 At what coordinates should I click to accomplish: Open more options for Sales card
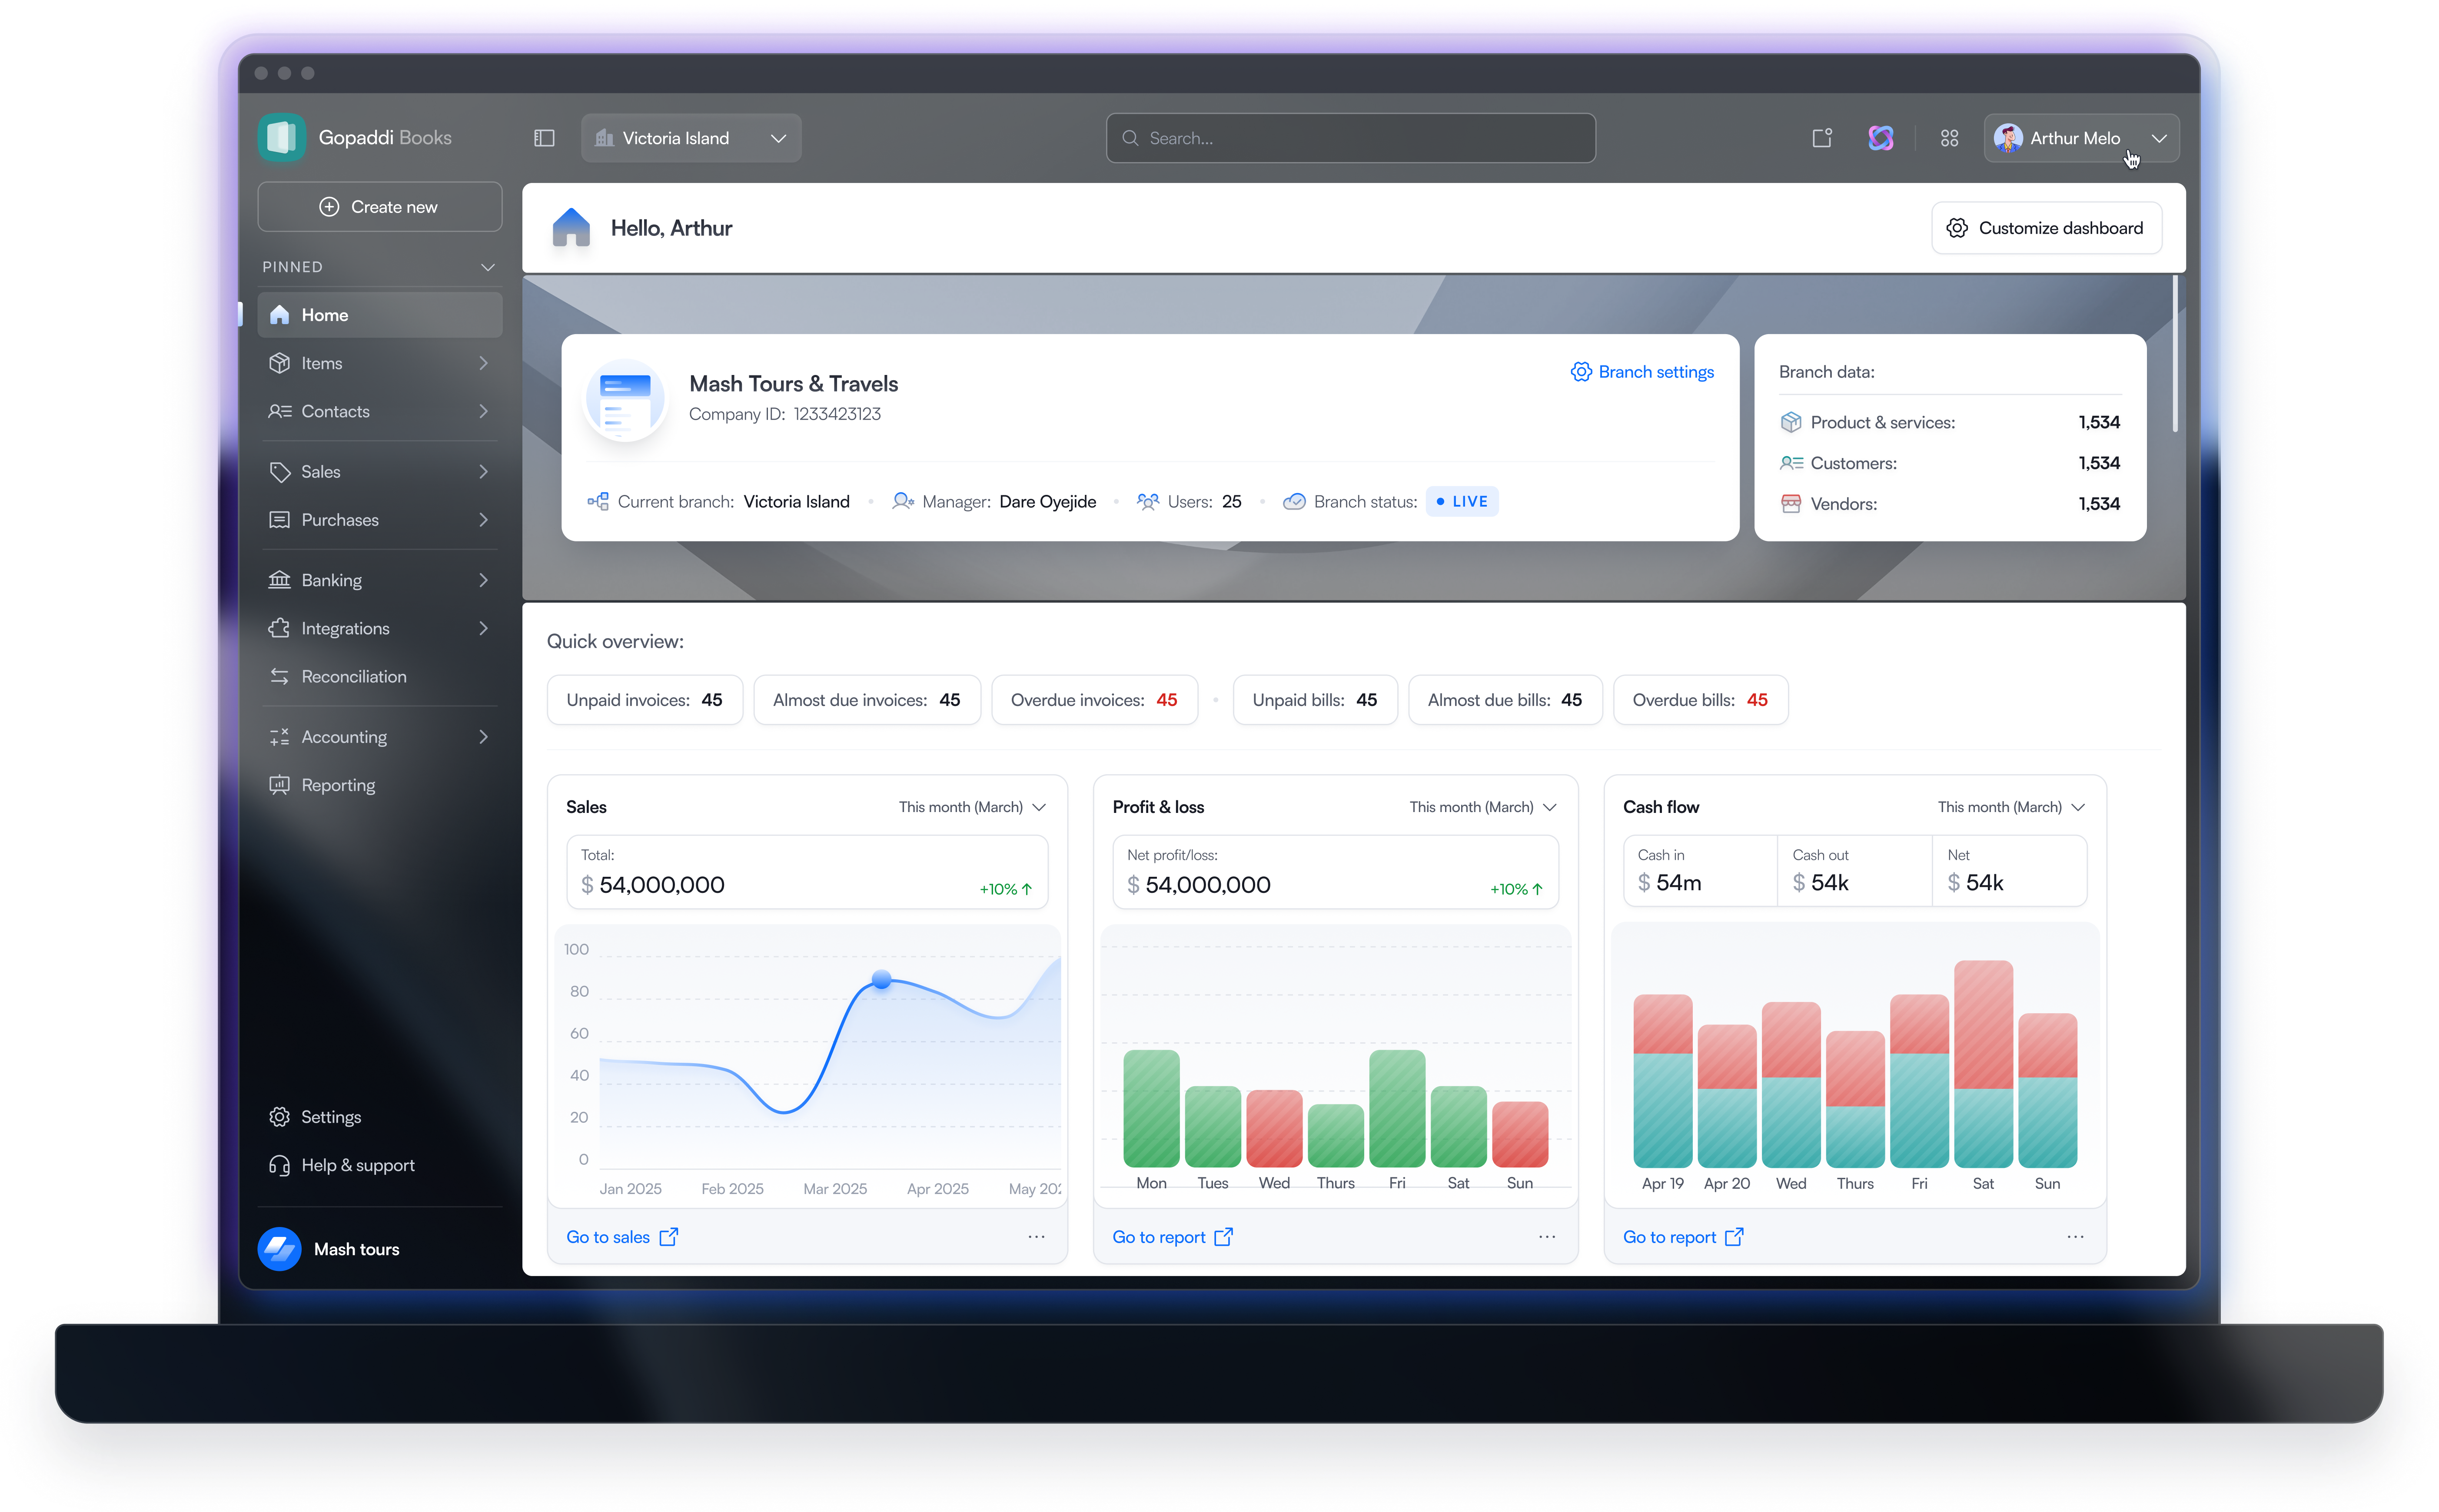pos(1036,1237)
